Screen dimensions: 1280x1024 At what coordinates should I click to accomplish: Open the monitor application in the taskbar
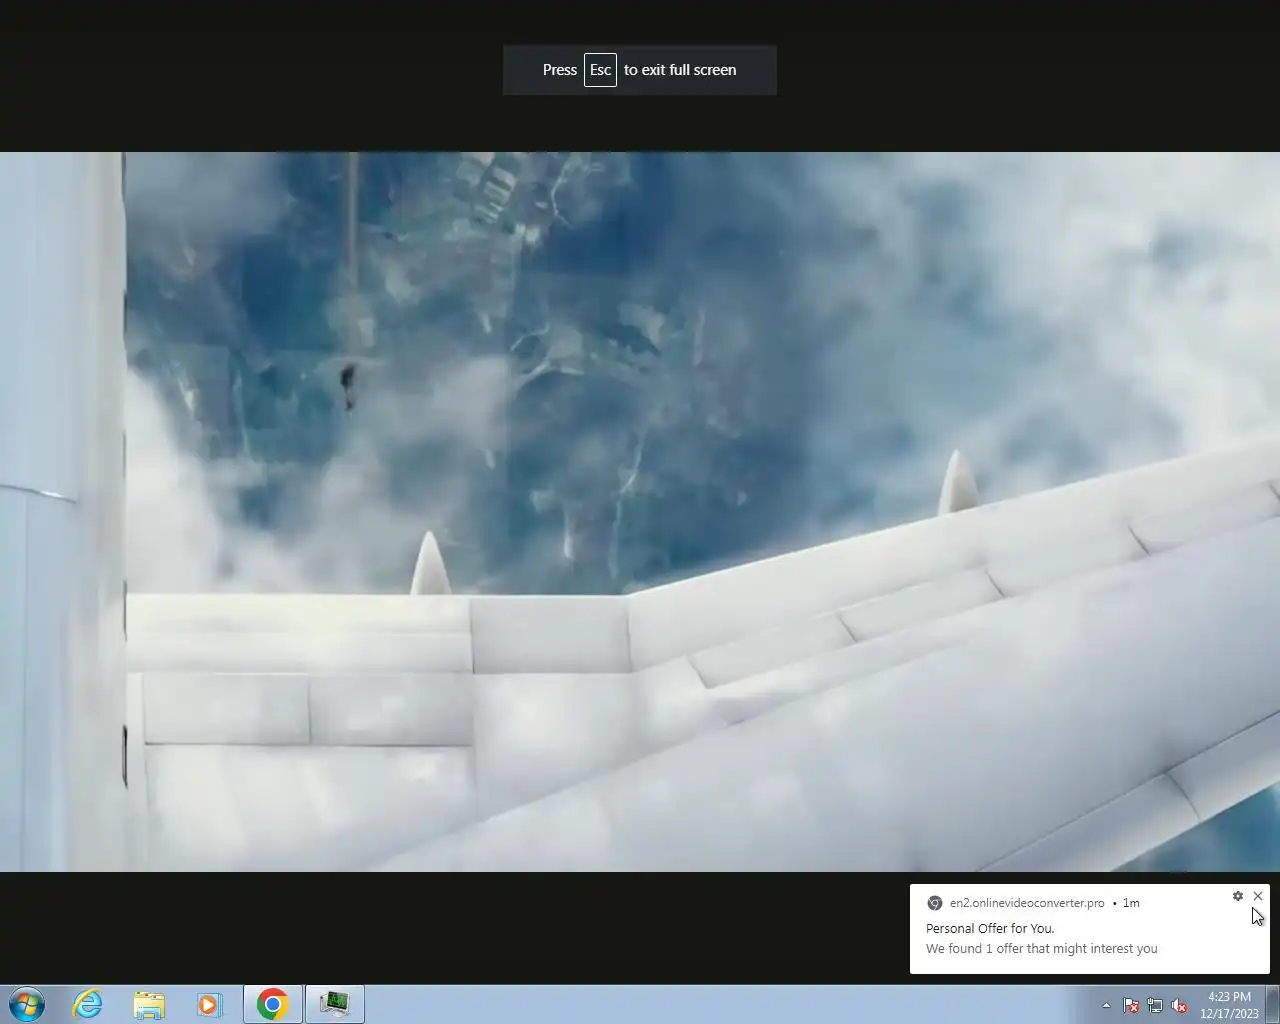click(x=334, y=1004)
